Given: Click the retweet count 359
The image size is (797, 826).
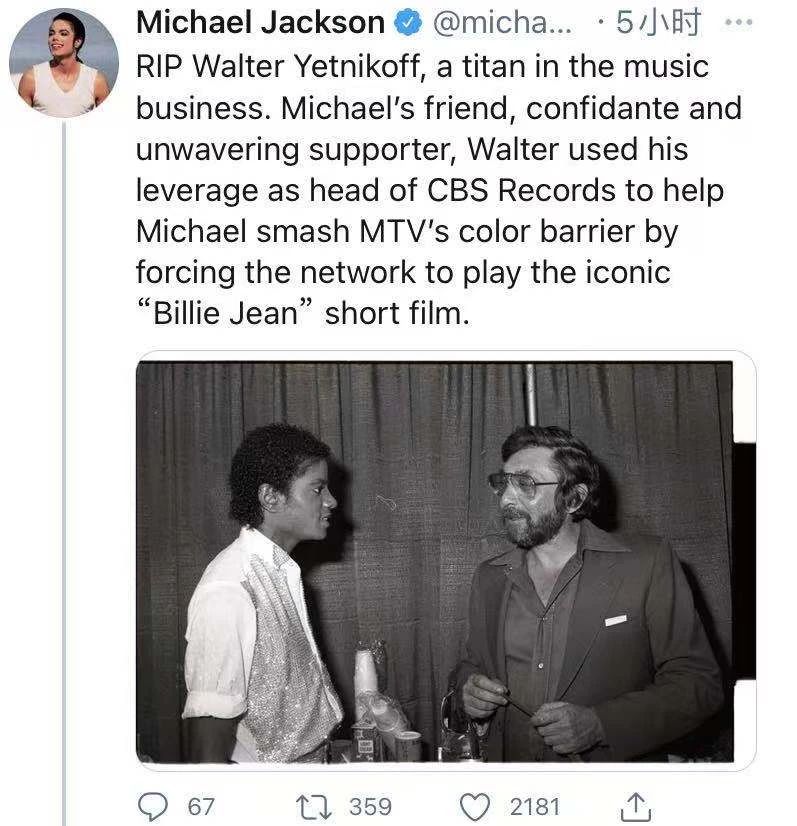Looking at the screenshot, I should (370, 806).
